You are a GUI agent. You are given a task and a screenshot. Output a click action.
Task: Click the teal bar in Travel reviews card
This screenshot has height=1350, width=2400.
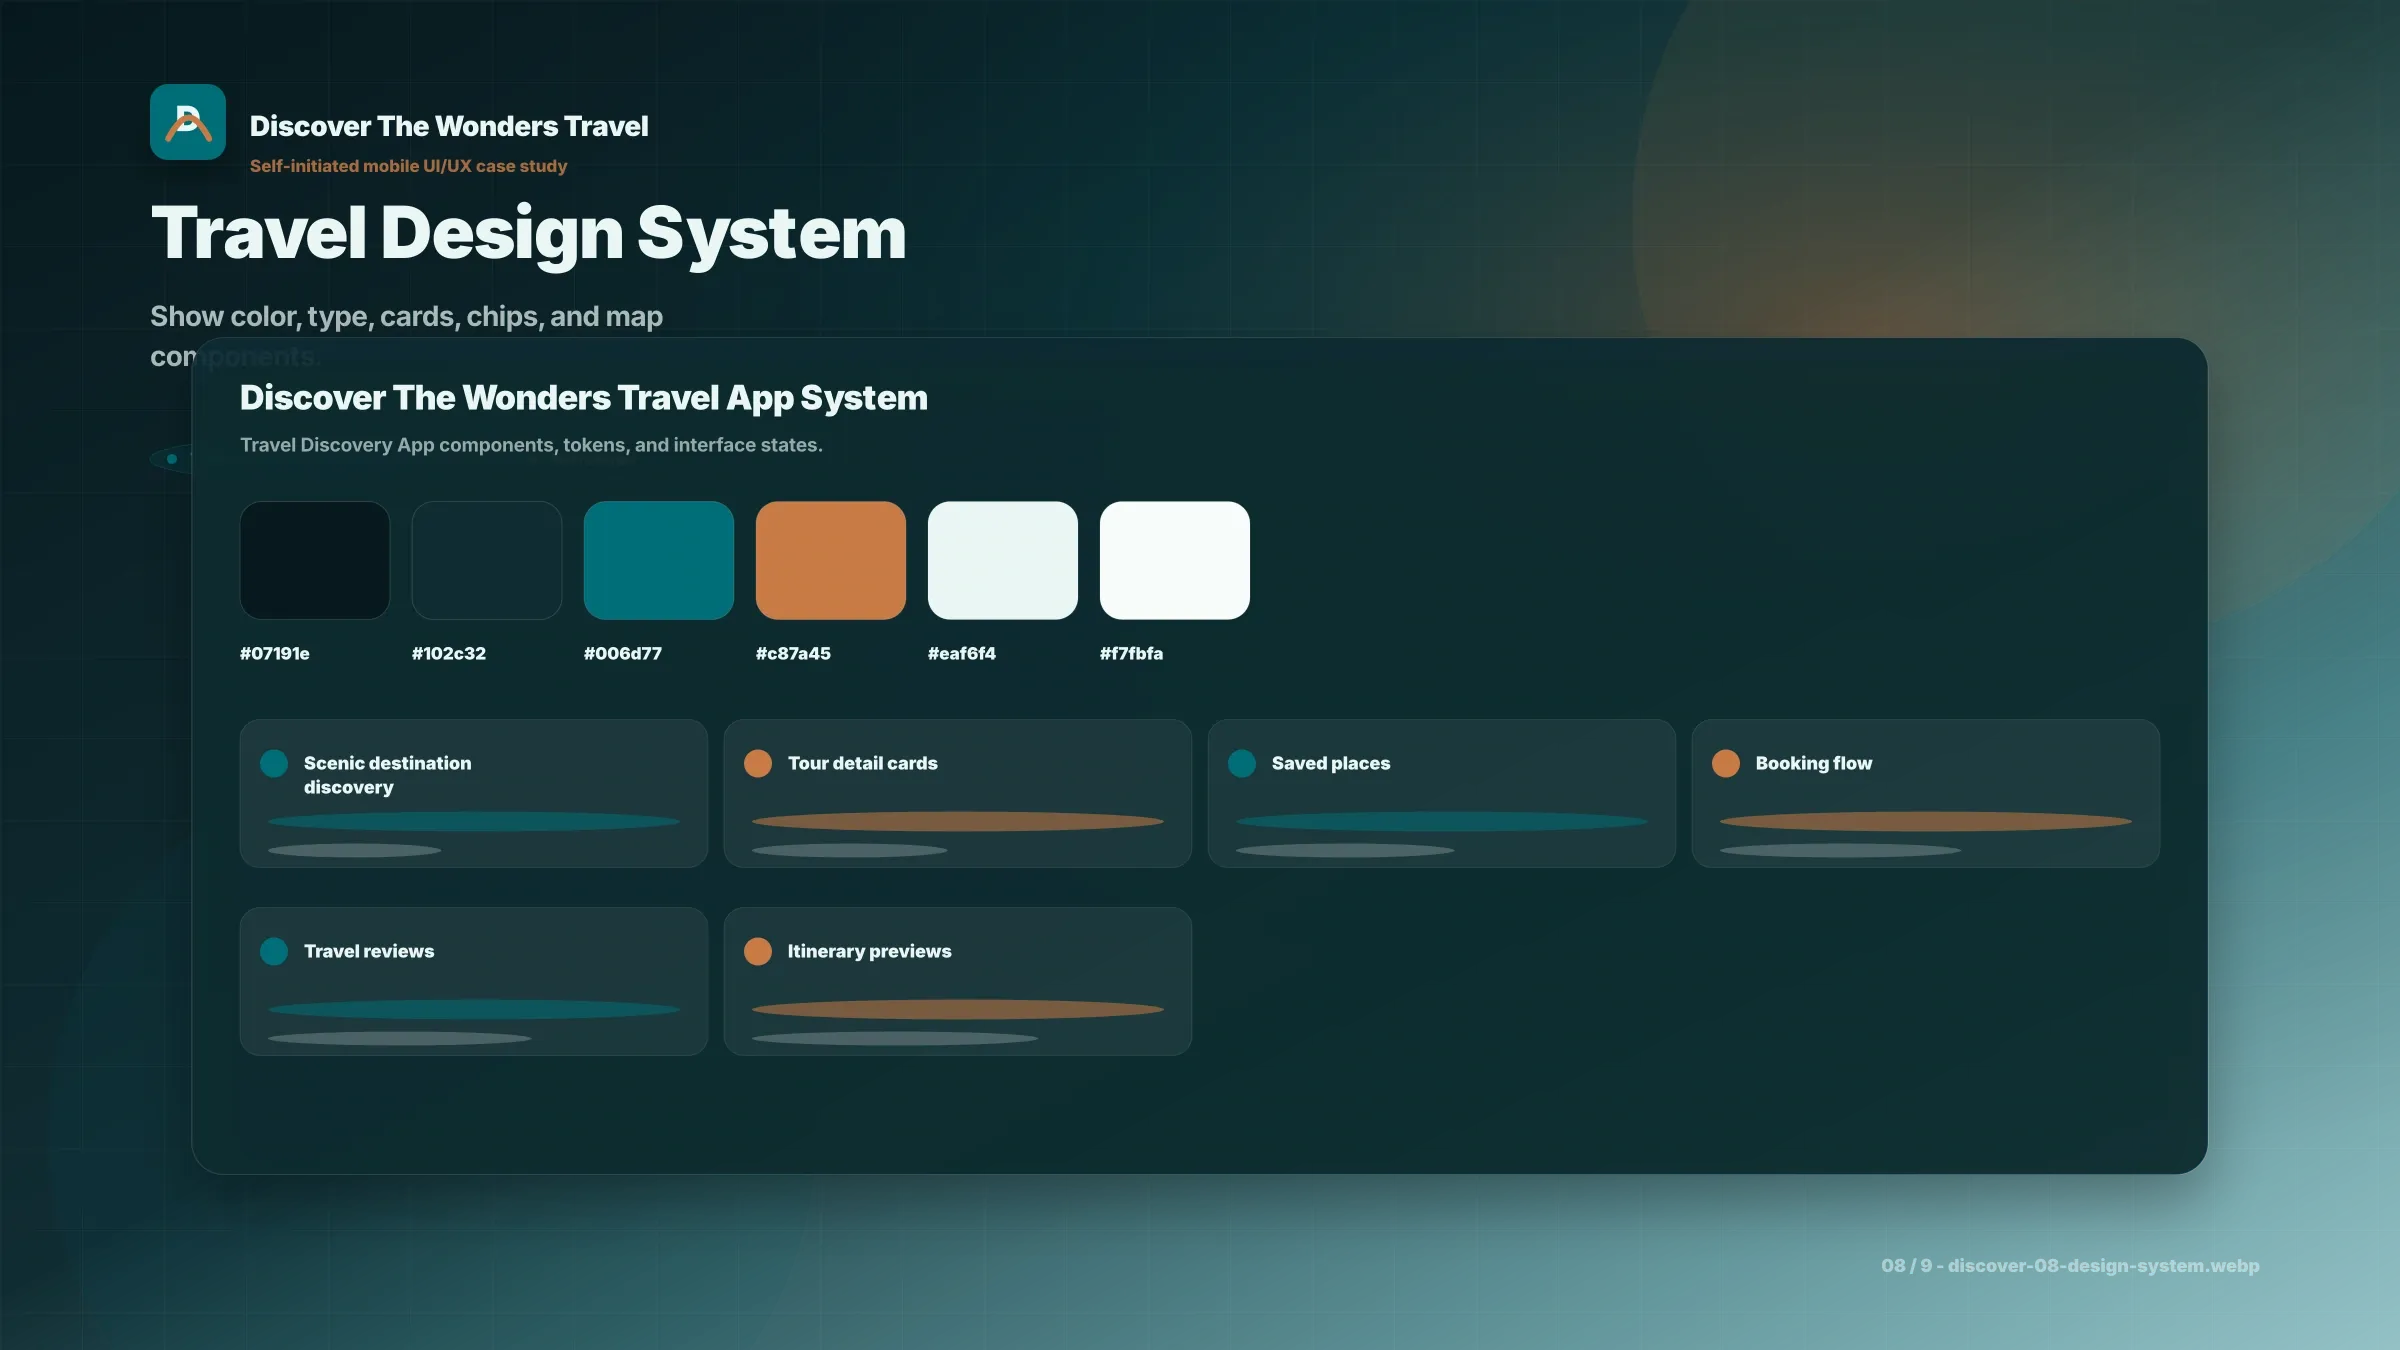[x=474, y=1010]
